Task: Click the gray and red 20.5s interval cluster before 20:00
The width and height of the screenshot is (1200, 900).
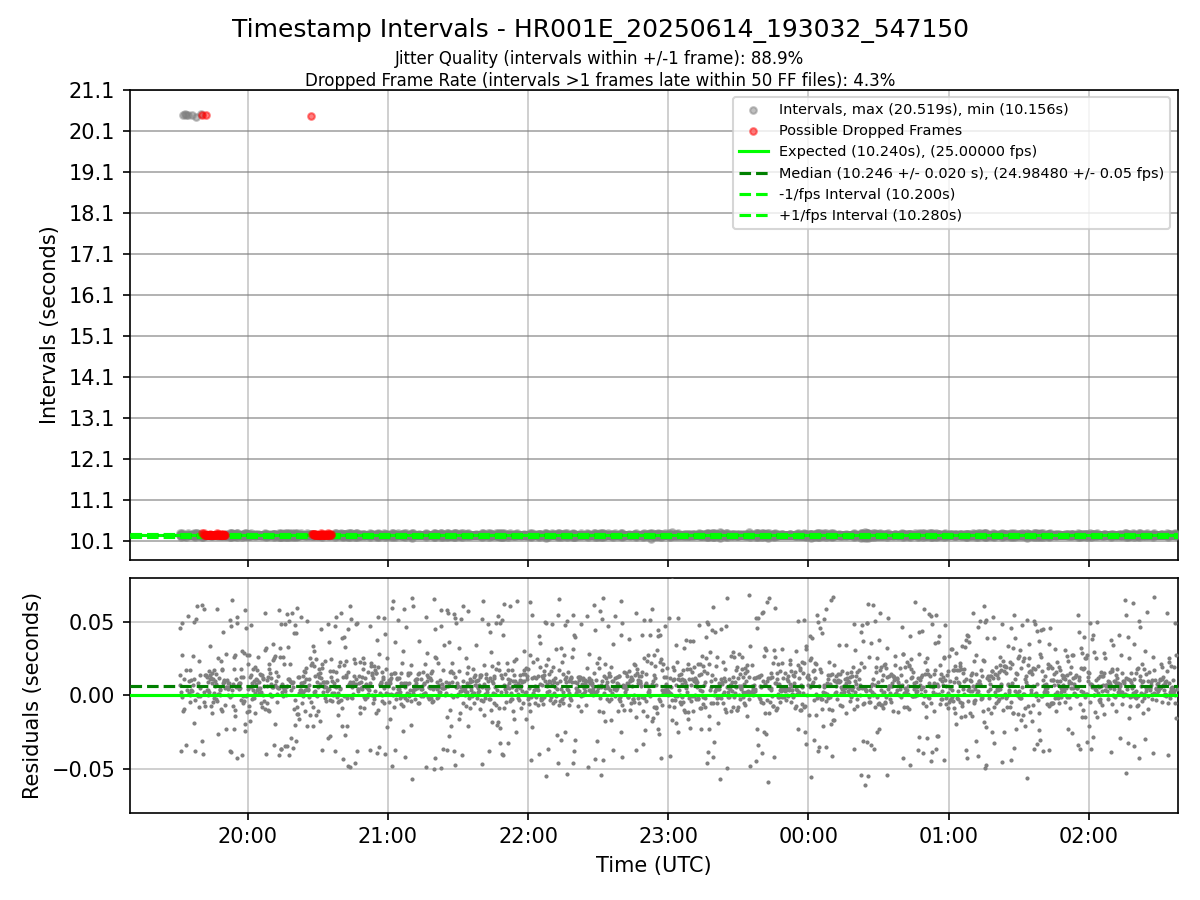Action: tap(194, 115)
